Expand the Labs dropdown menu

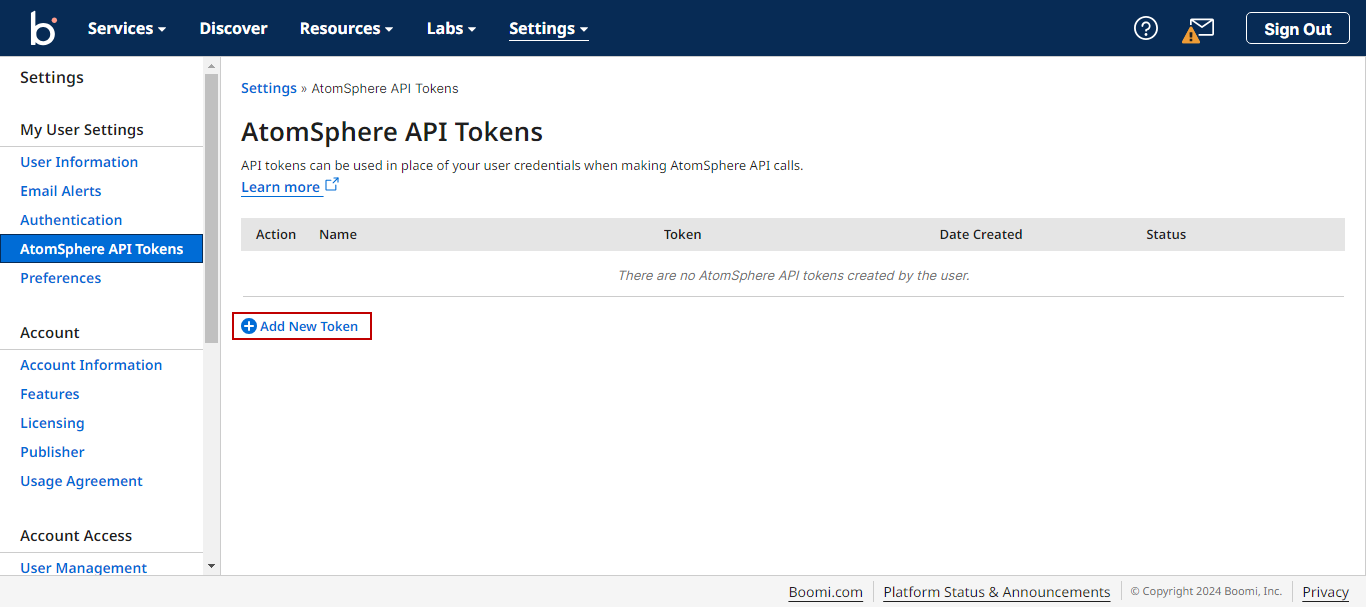coord(451,28)
